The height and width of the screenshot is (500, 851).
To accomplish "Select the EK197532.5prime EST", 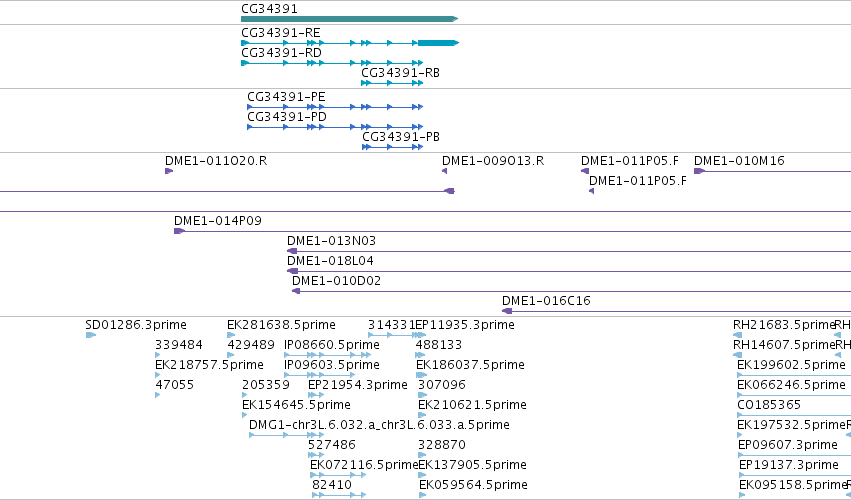I will [x=740, y=435].
